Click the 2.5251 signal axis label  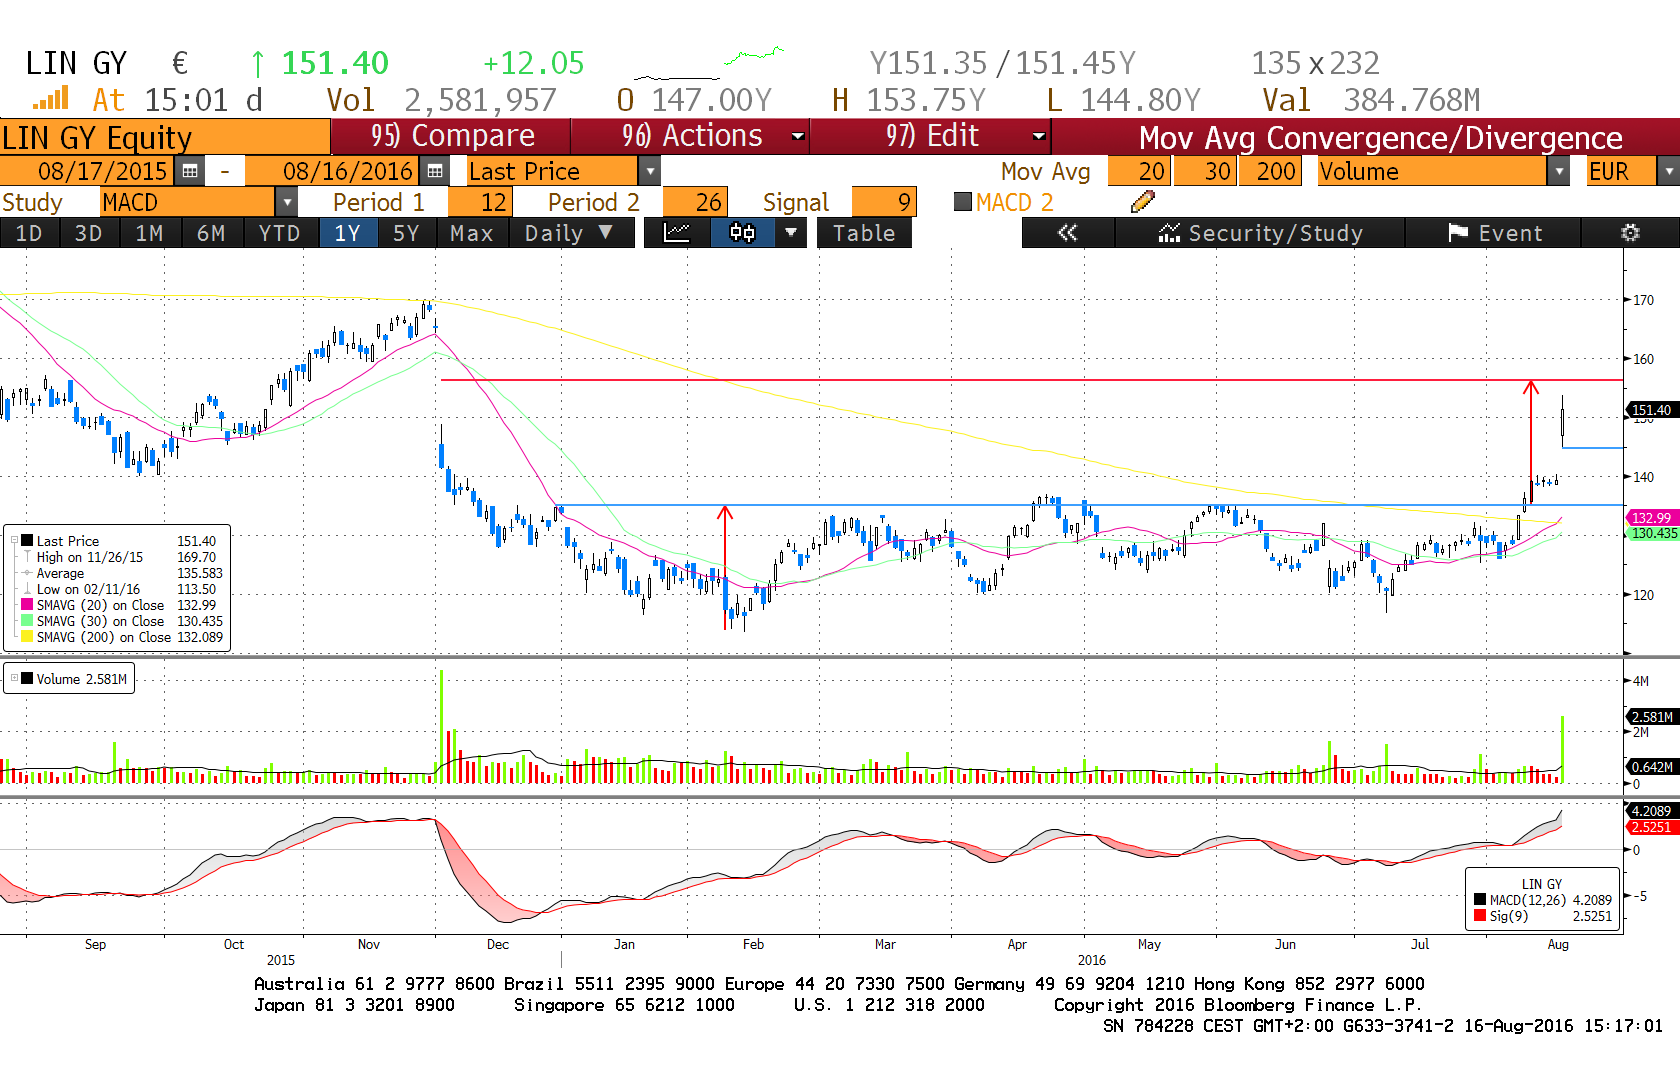[x=1651, y=827]
